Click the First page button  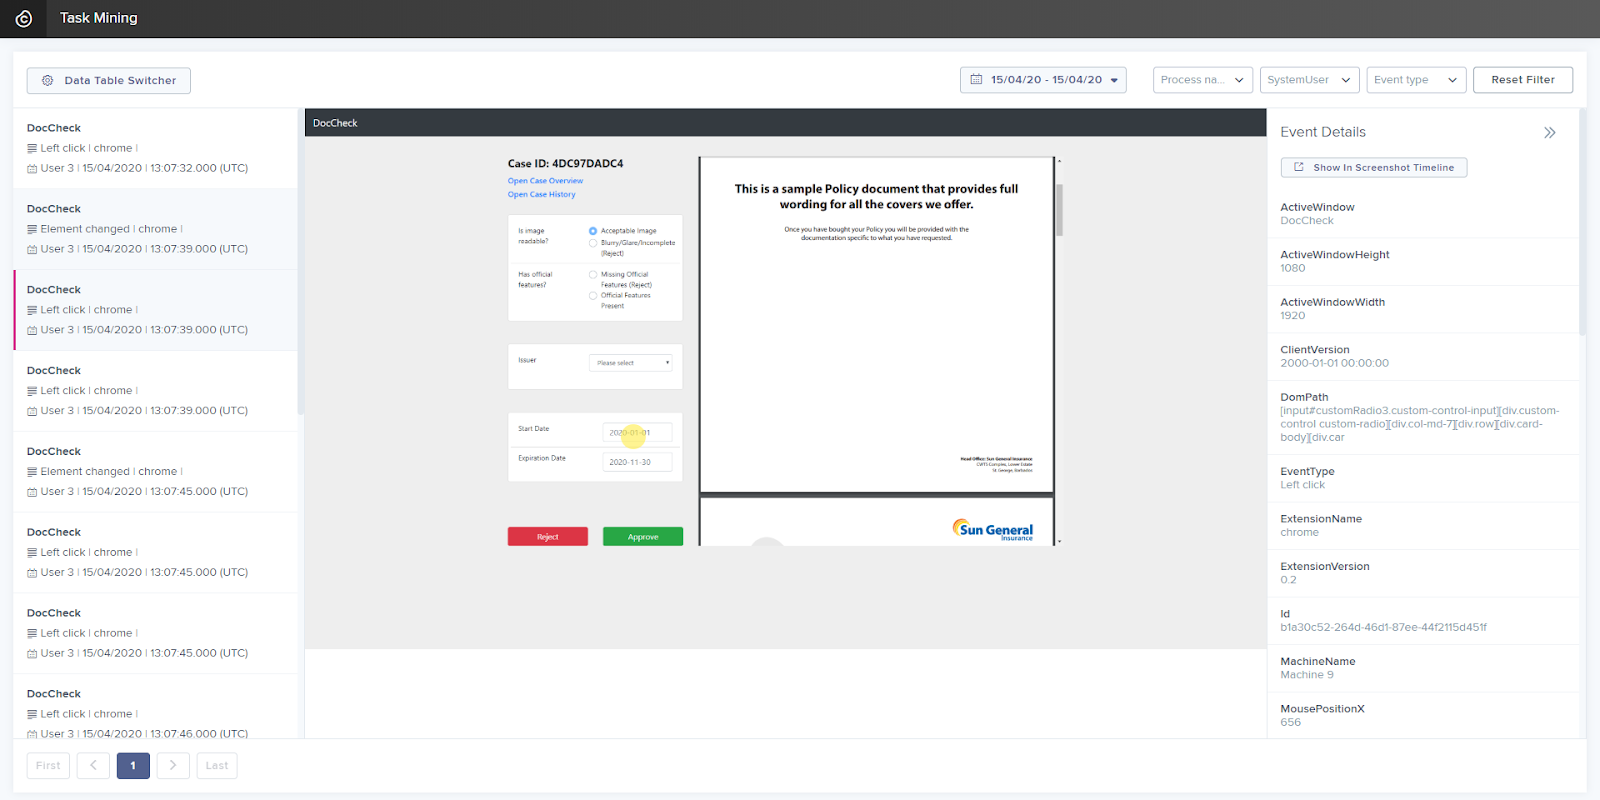pyautogui.click(x=48, y=766)
